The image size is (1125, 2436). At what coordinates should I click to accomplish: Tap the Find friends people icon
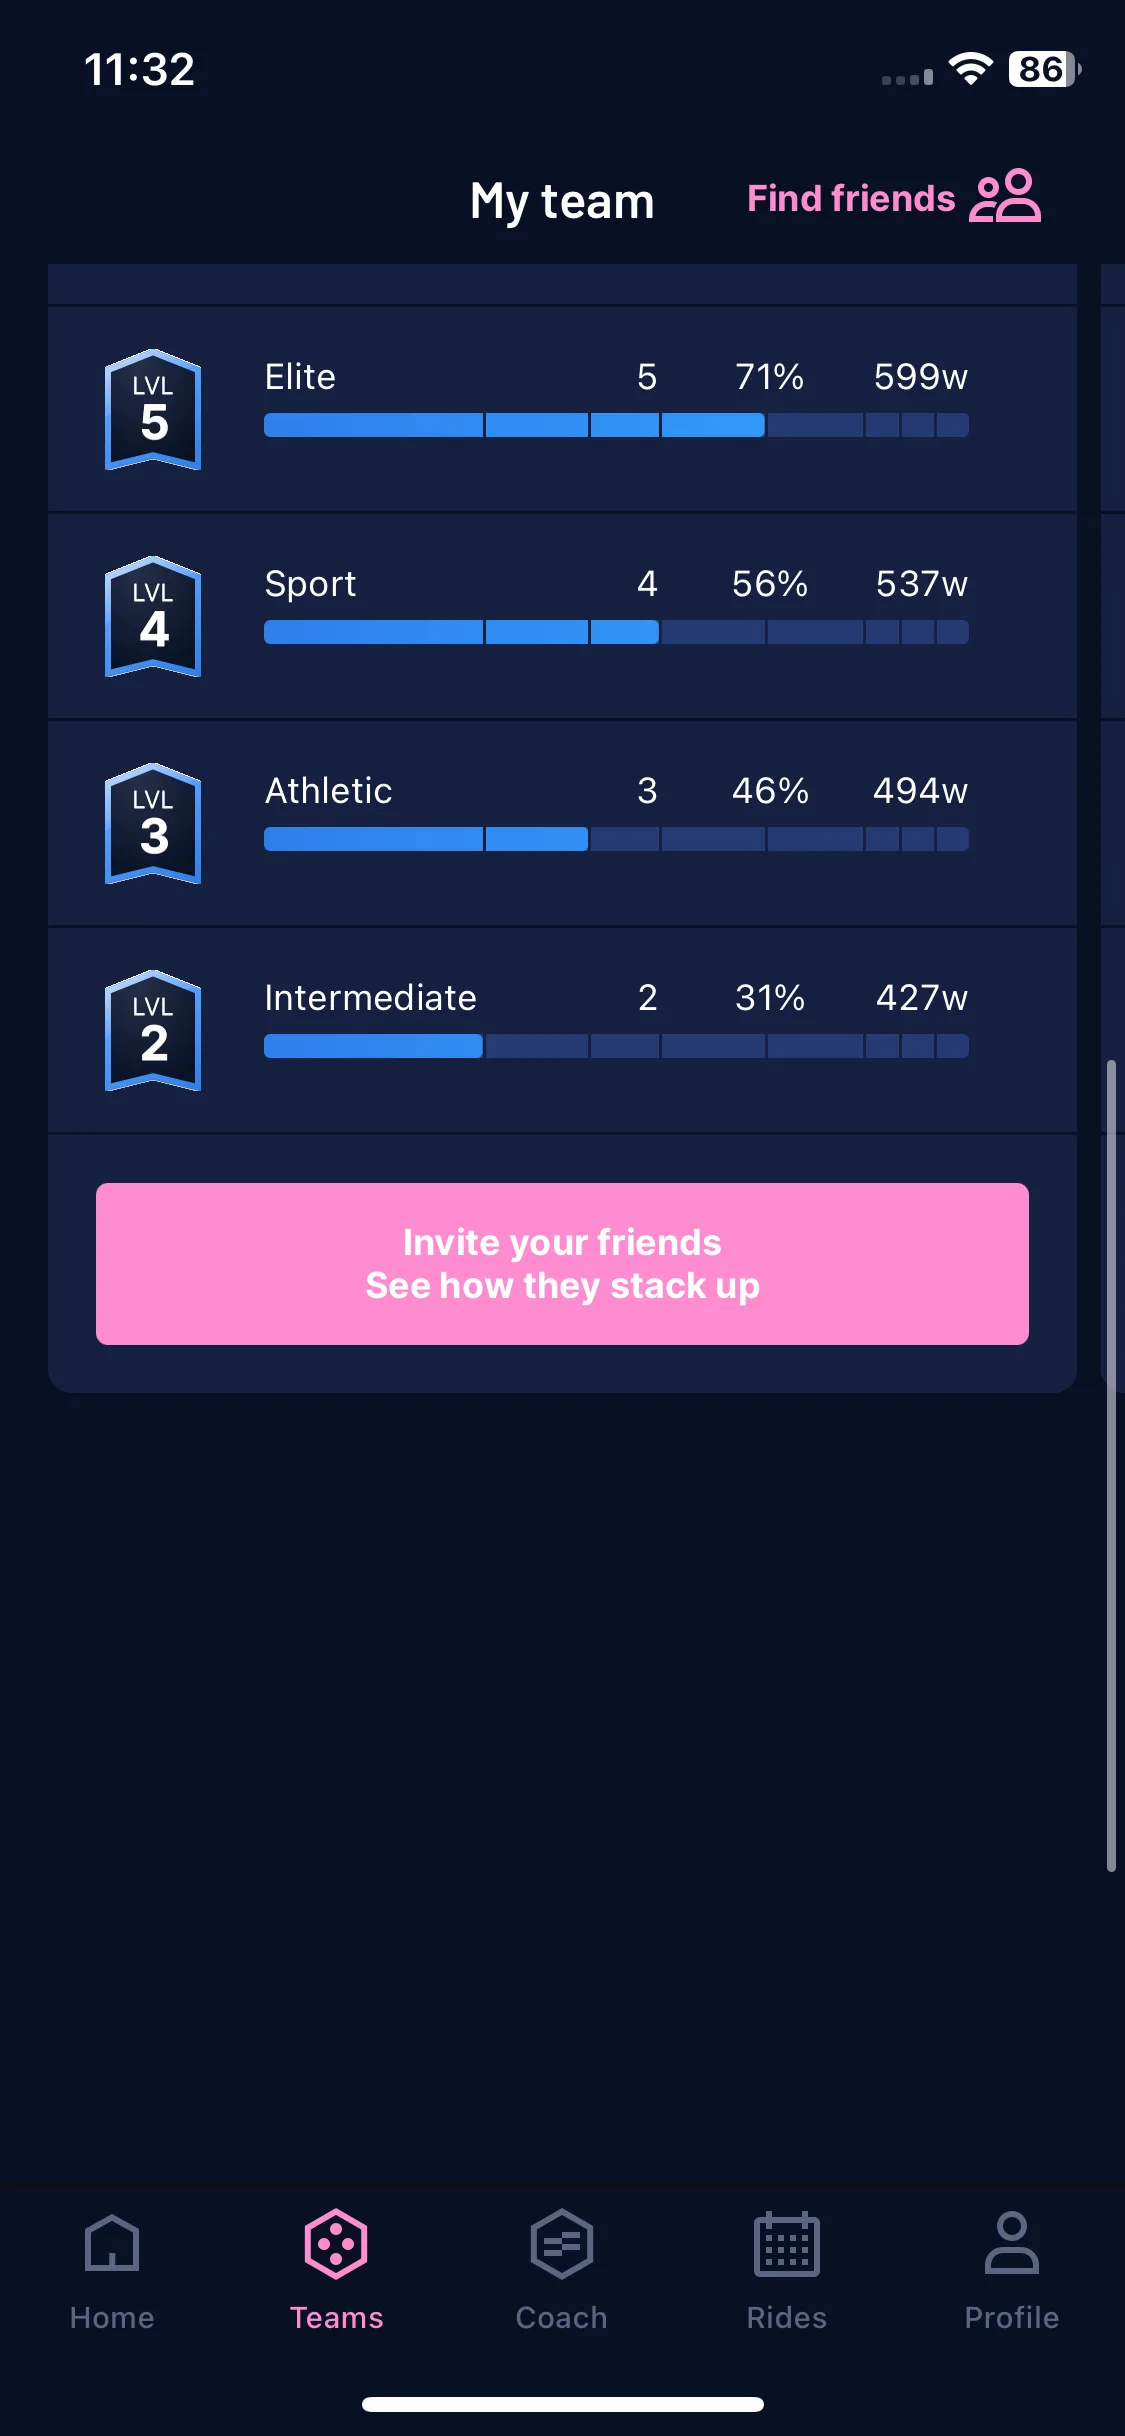[1005, 196]
